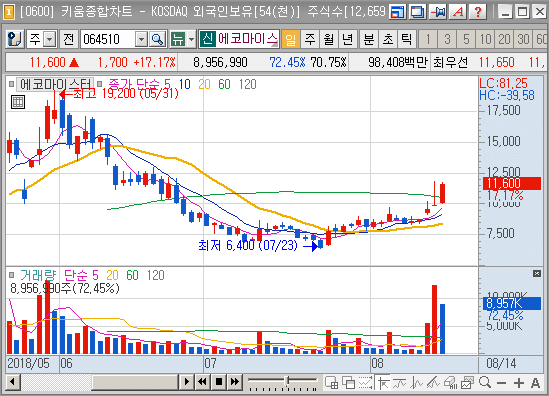Click the 전 button

[69, 39]
